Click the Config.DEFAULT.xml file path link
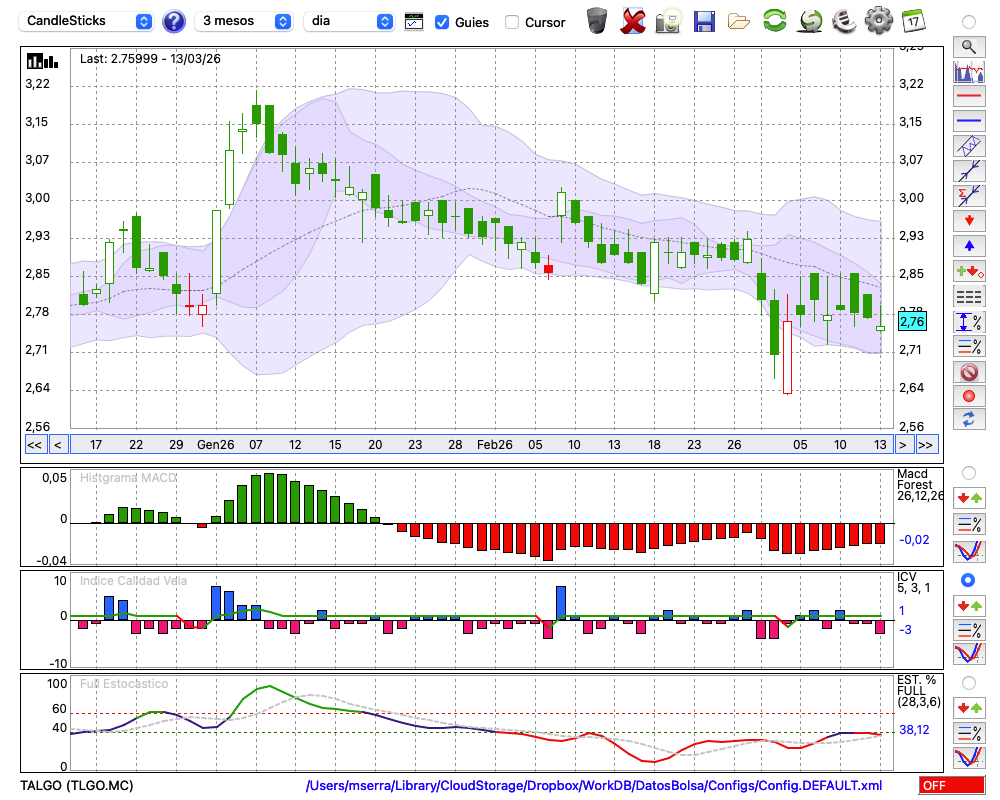This screenshot has width=1000, height=800. click(594, 786)
